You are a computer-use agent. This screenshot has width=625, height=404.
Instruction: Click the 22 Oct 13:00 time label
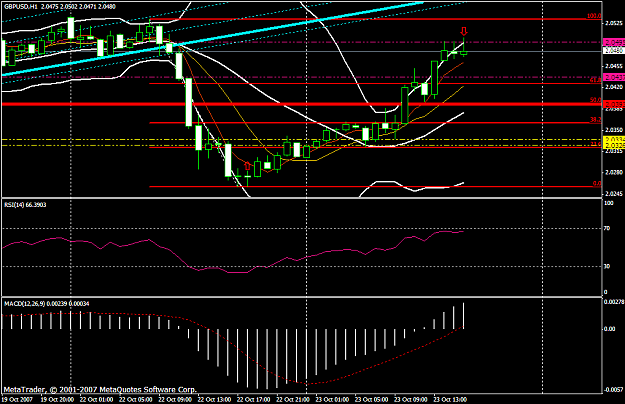pyautogui.click(x=214, y=399)
